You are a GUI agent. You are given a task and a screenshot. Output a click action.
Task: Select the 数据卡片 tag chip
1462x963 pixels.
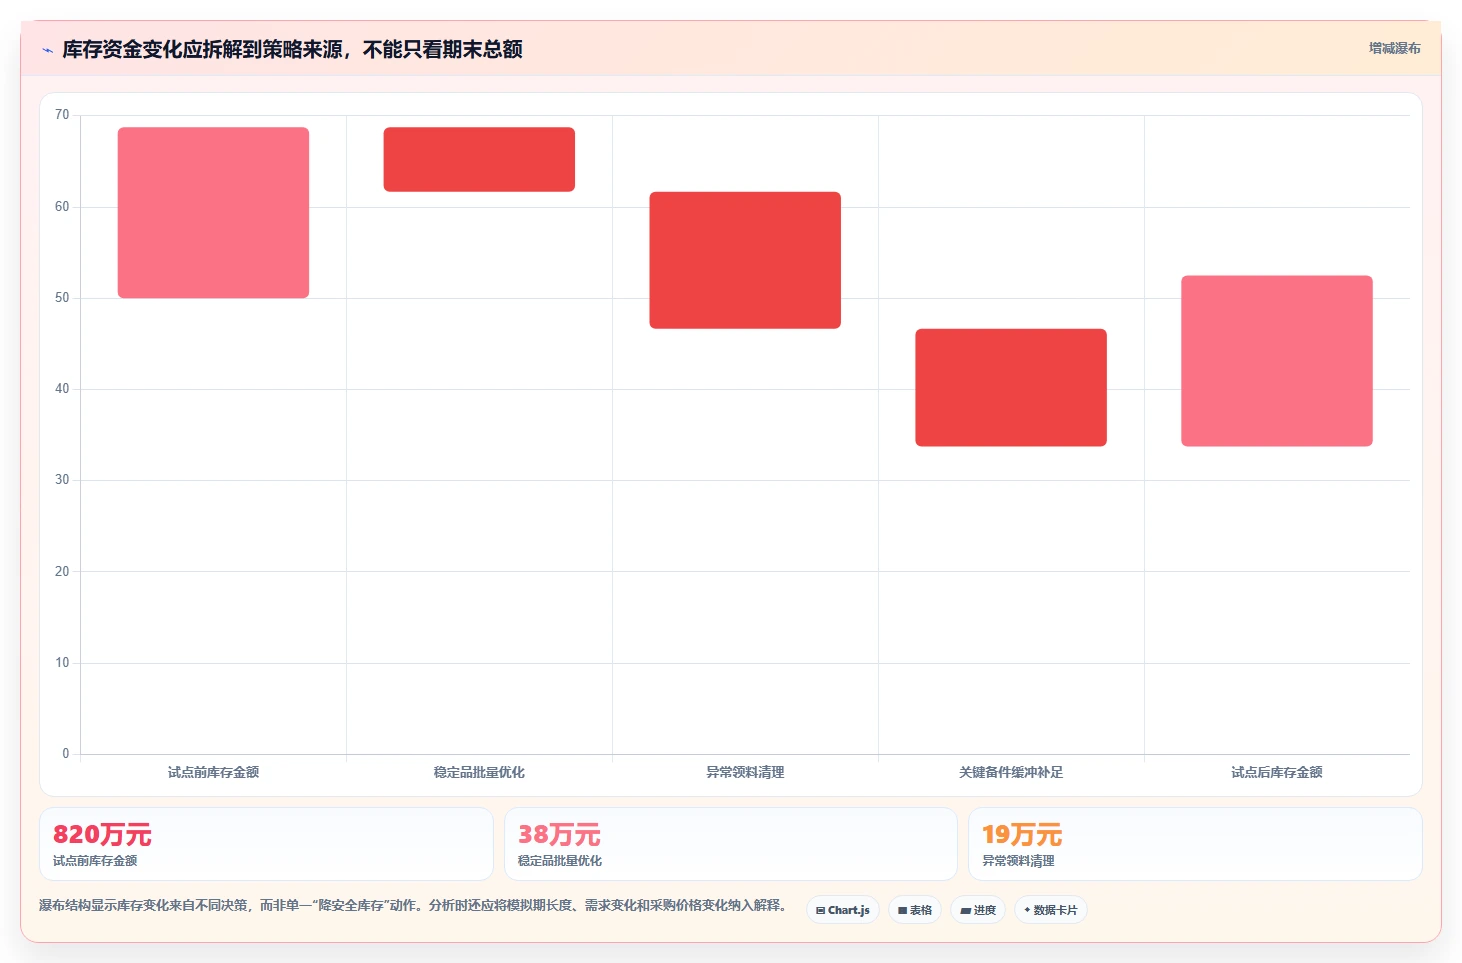(1050, 910)
